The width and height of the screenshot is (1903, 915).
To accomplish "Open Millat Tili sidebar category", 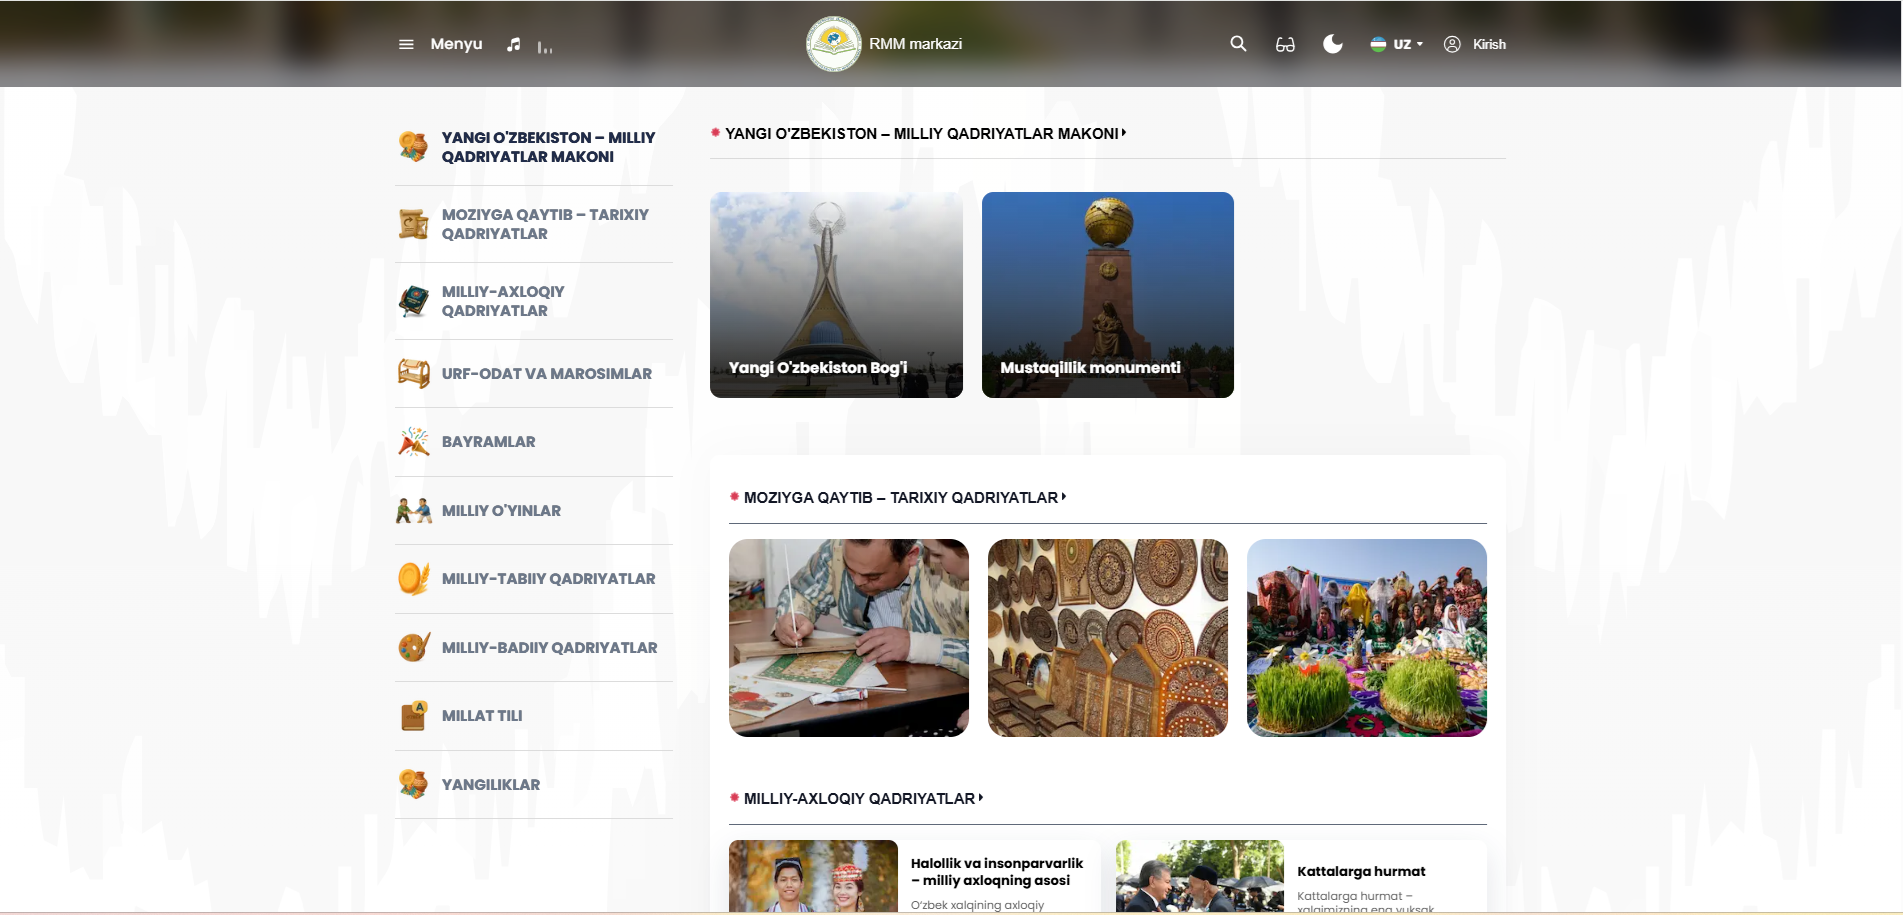I will pos(482,716).
